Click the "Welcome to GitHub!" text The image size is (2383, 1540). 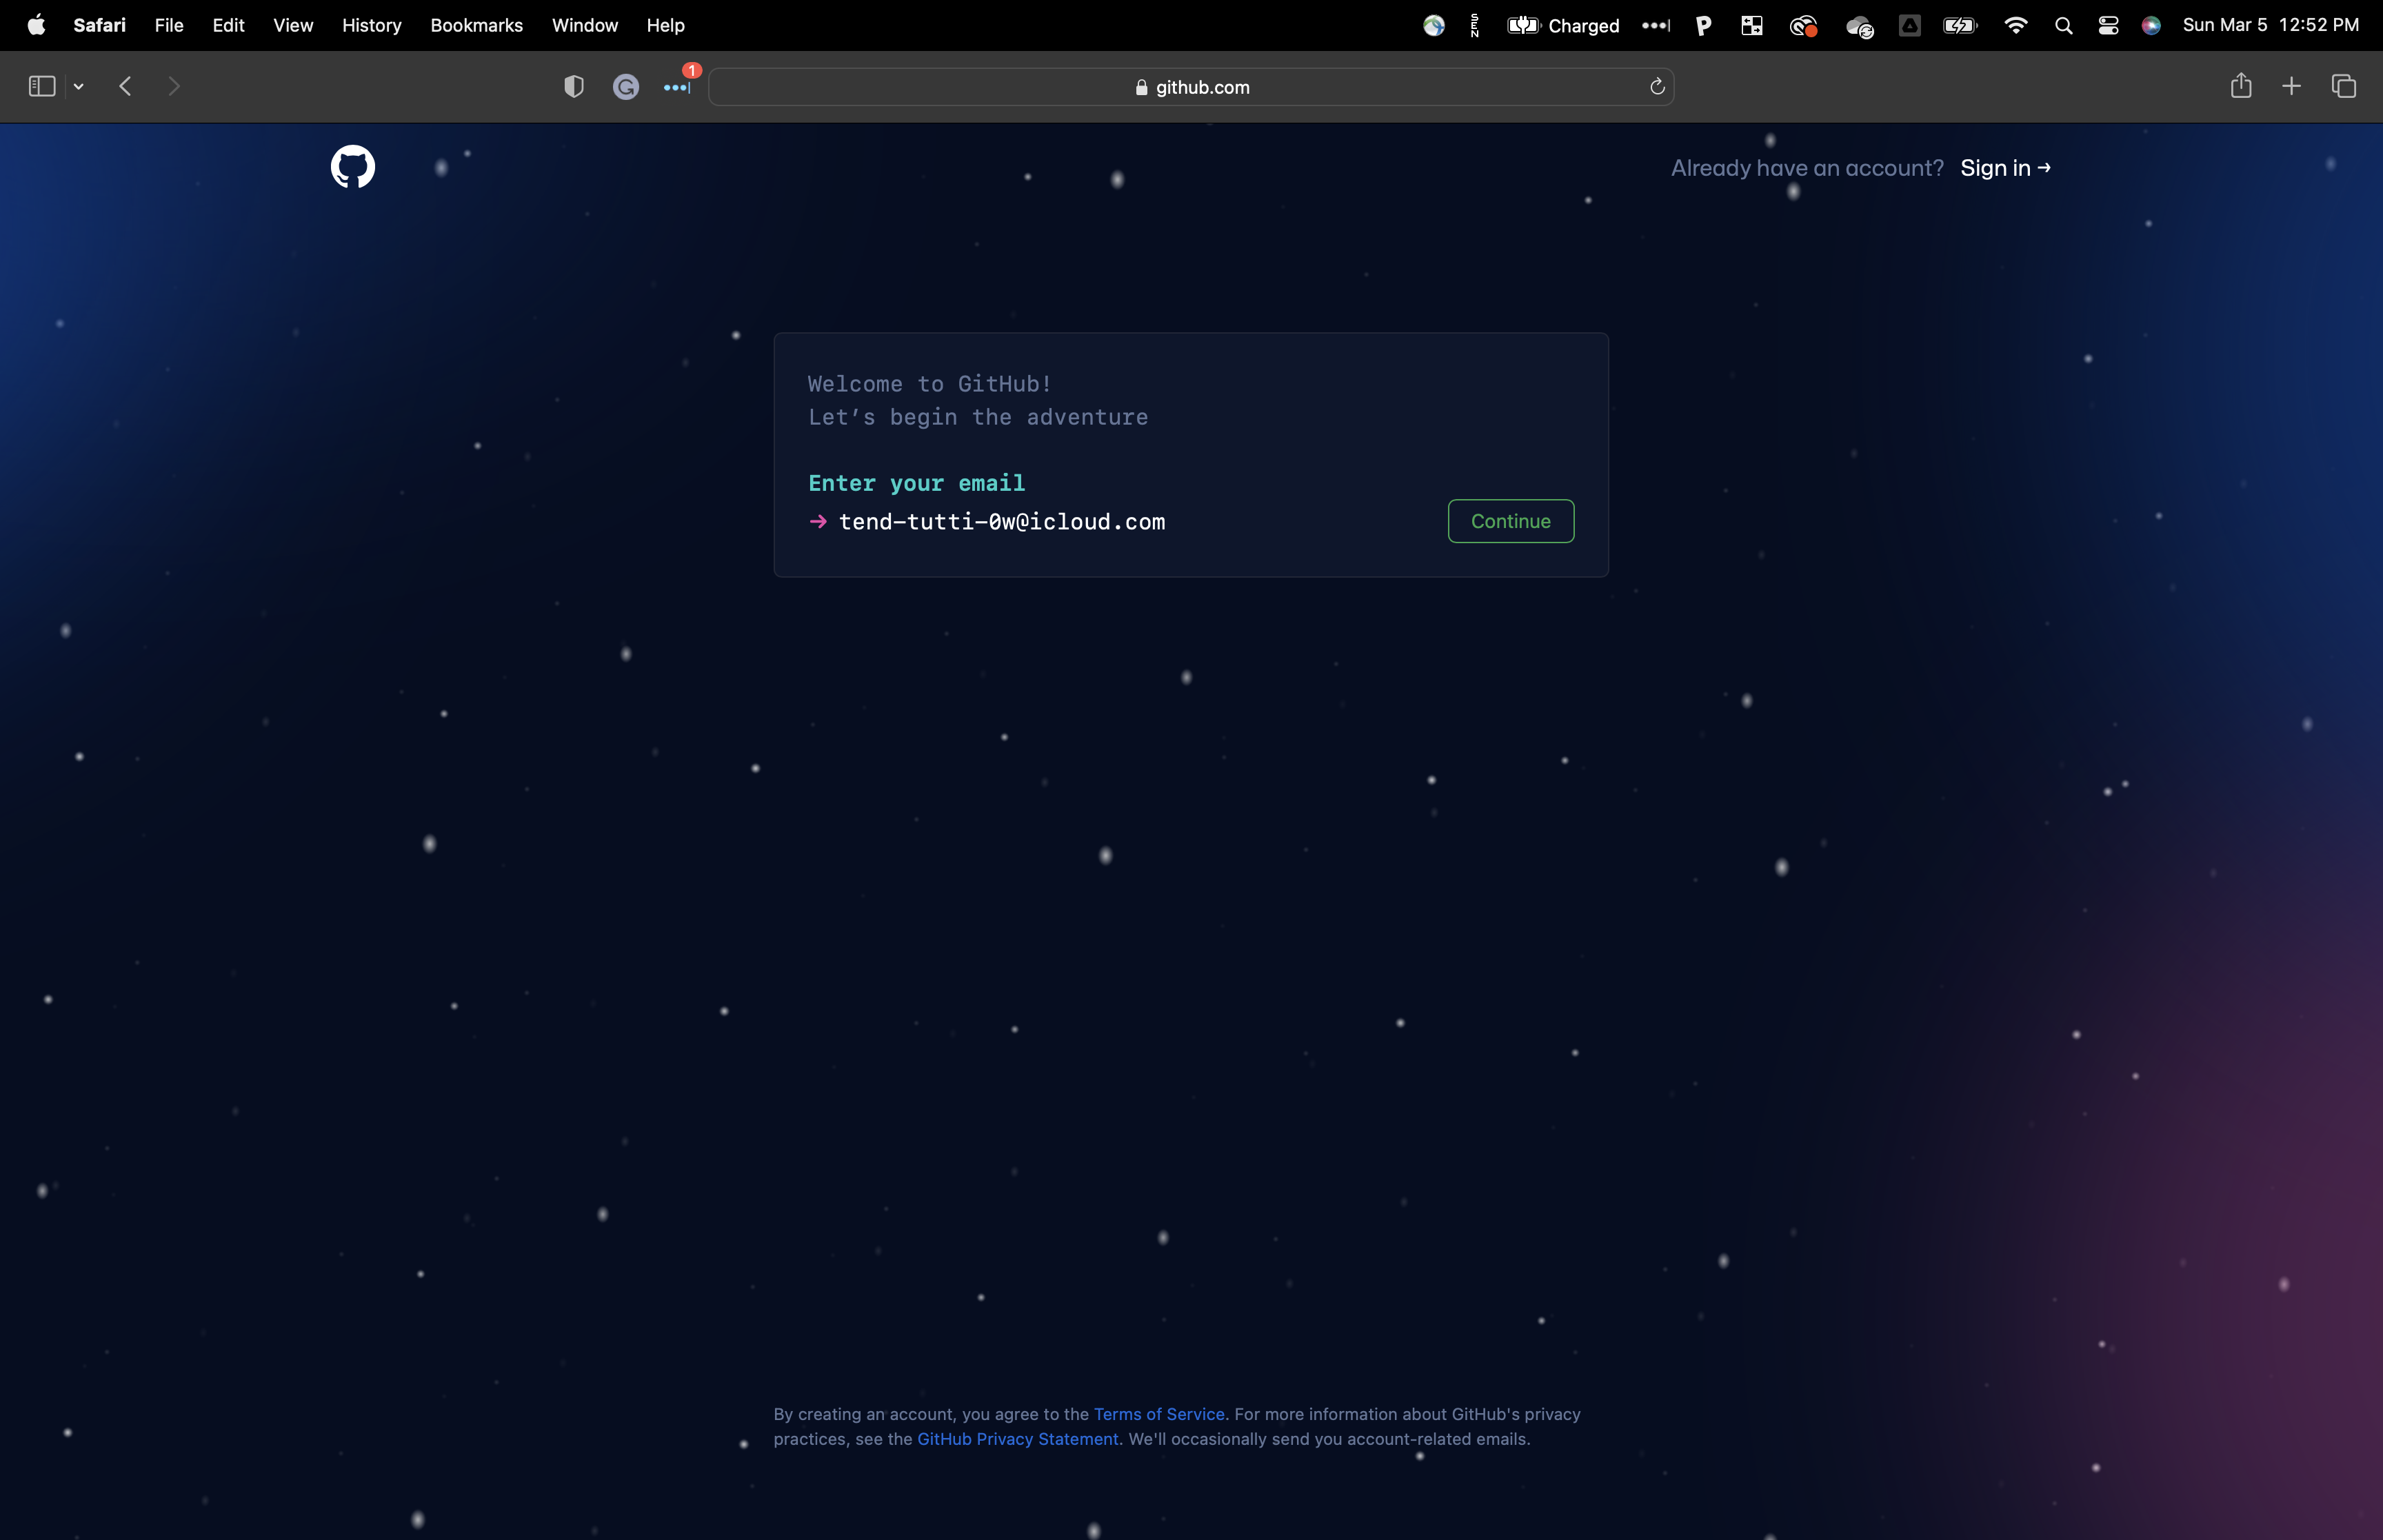point(929,384)
